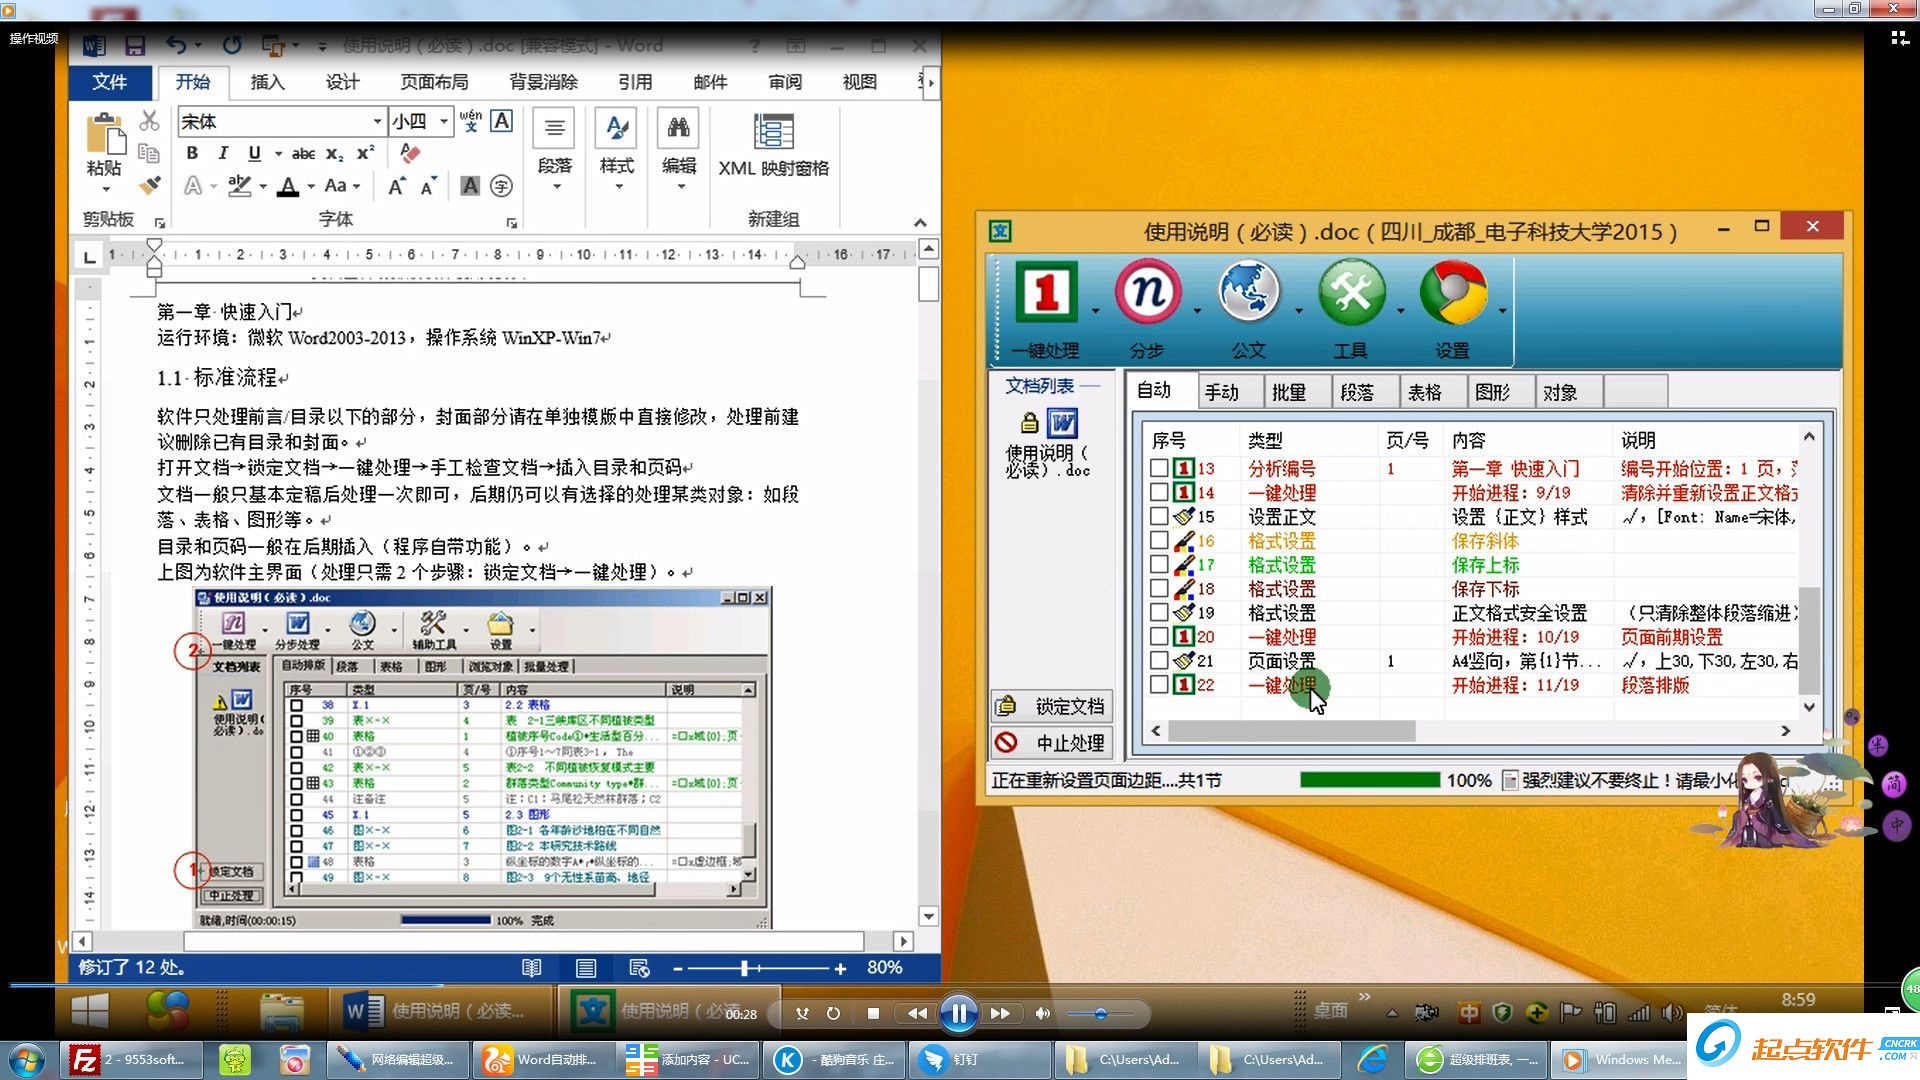The width and height of the screenshot is (1920, 1080).
Task: Toggle the checkbox for row 21
Action: point(1159,660)
